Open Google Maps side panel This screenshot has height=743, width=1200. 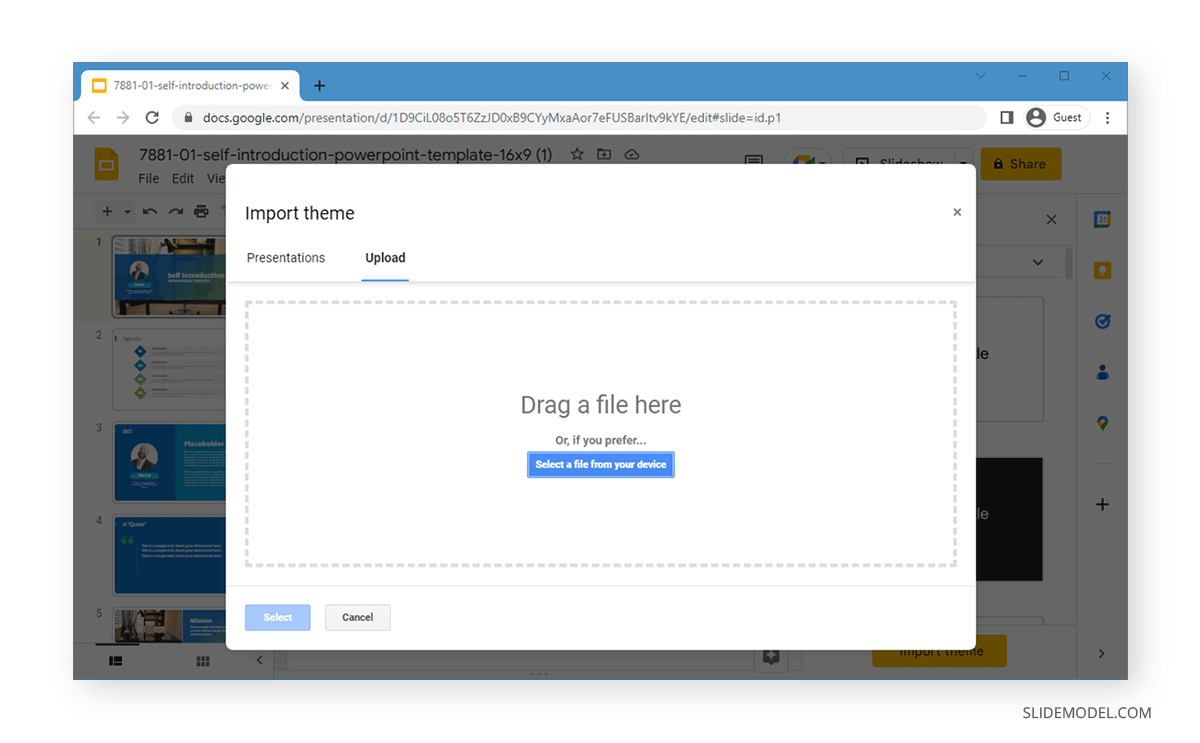(x=1102, y=422)
